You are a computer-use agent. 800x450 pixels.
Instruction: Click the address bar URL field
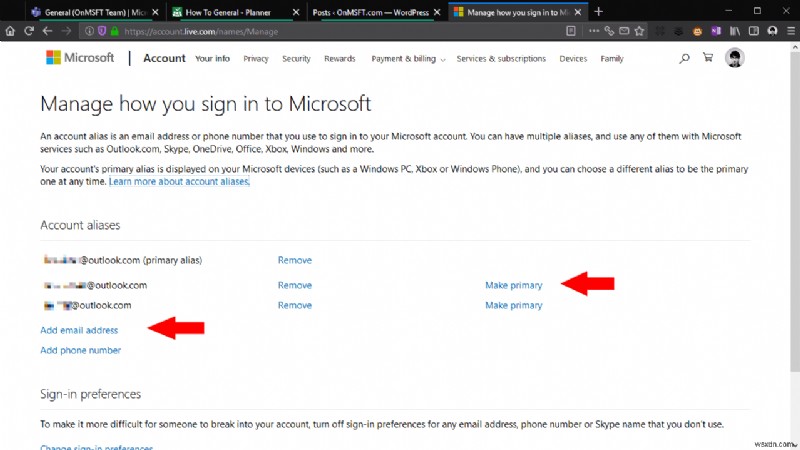tap(321, 31)
